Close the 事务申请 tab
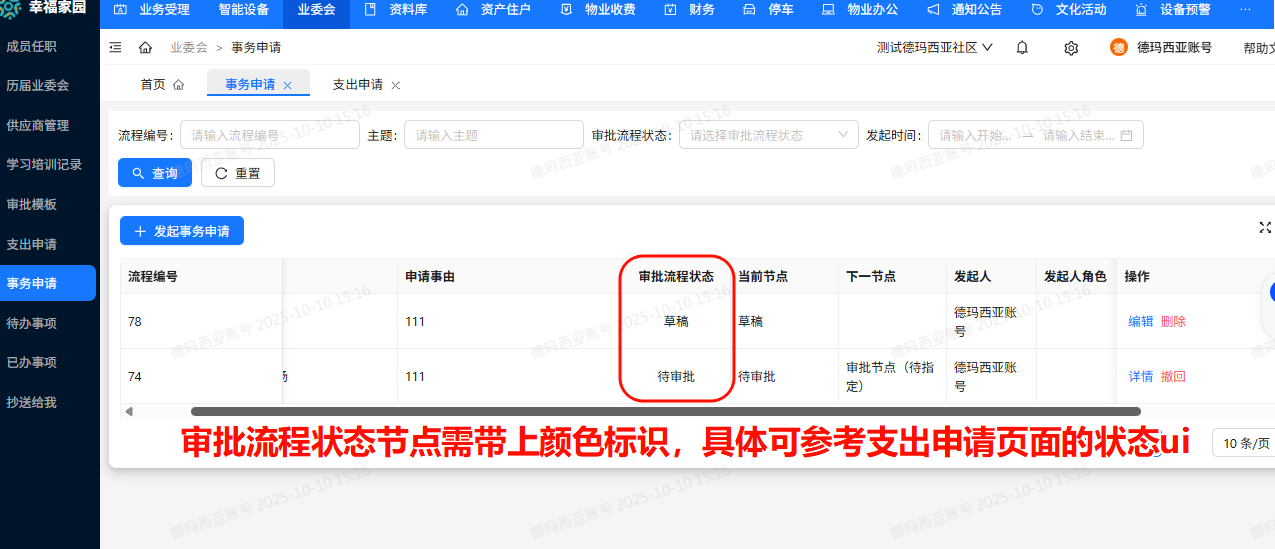Screen dimensions: 1275x549 tap(288, 86)
